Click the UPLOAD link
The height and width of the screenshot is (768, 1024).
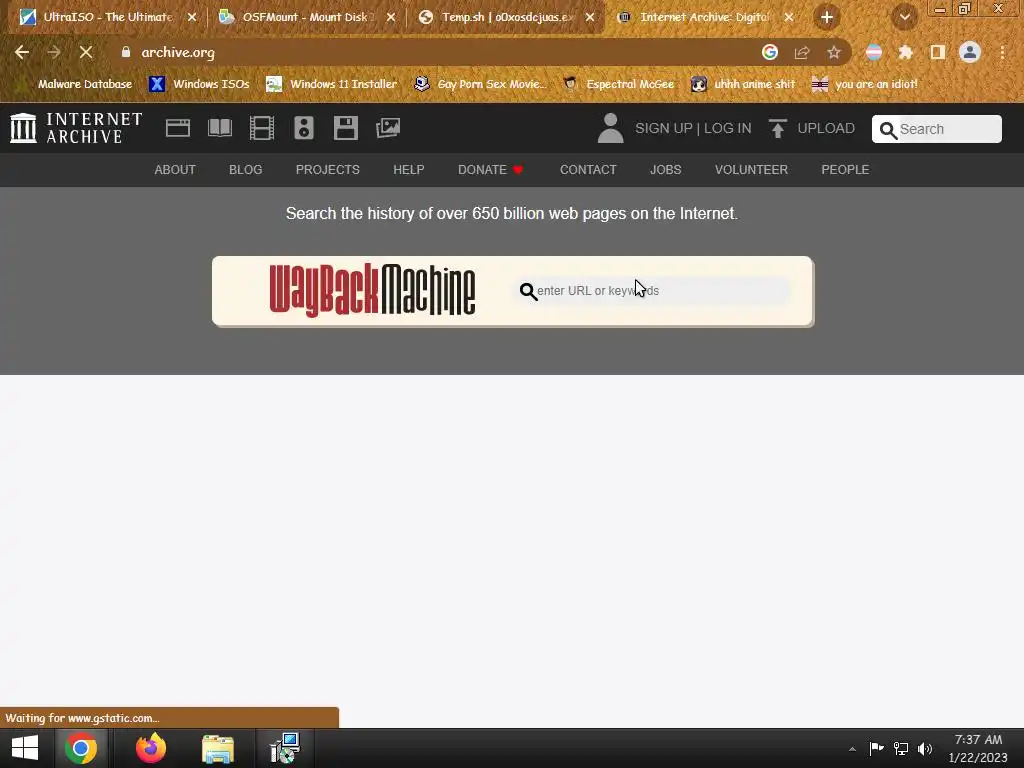click(826, 128)
